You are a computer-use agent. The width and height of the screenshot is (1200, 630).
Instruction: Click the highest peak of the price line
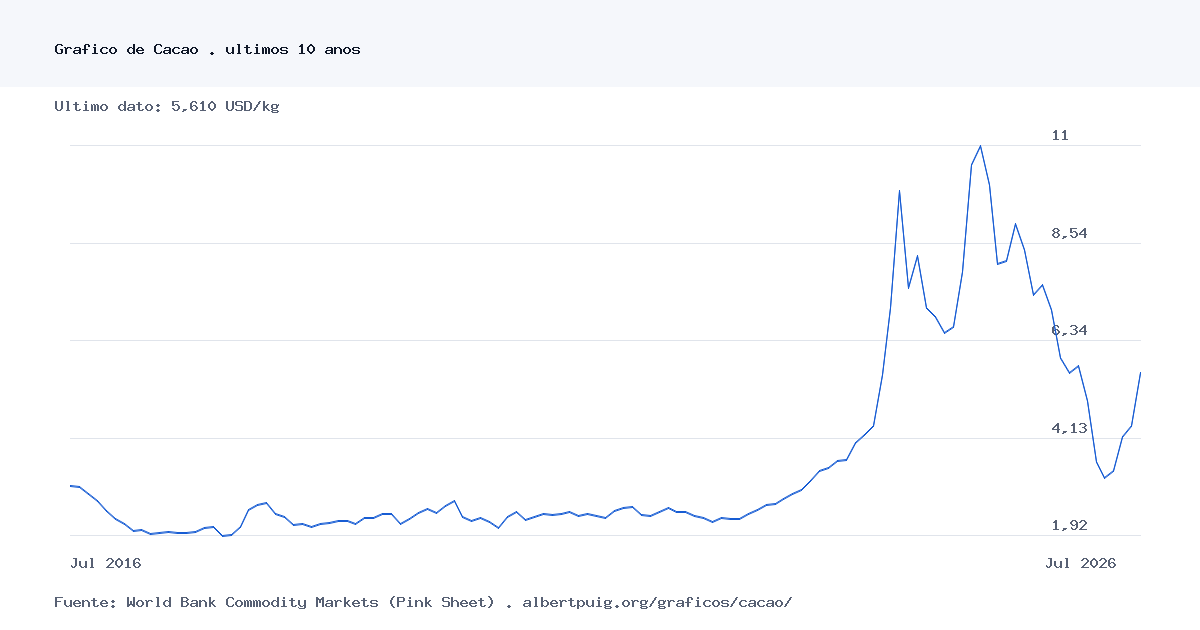[x=980, y=146]
